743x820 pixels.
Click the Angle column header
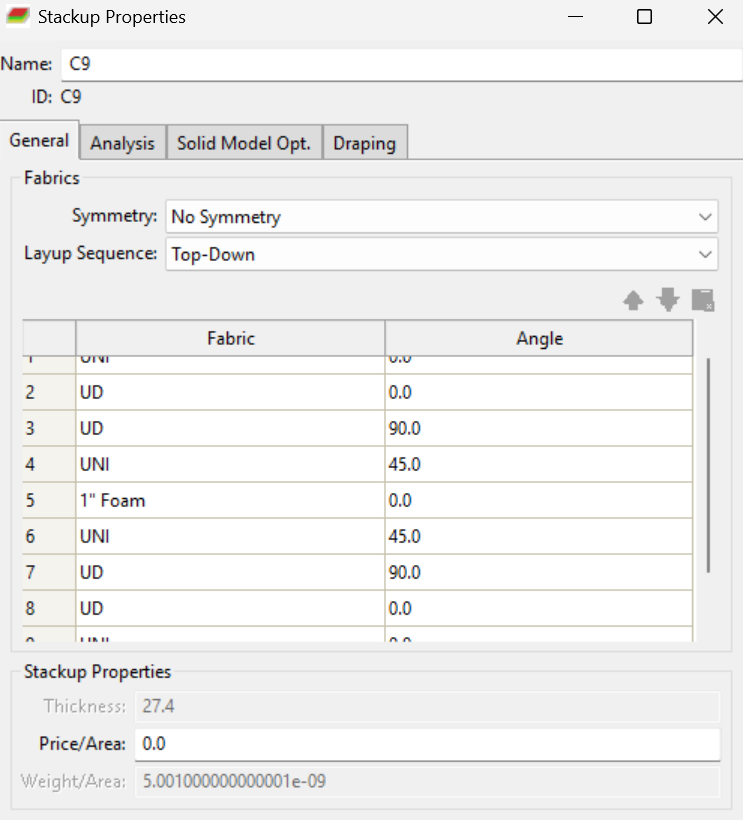tap(539, 338)
